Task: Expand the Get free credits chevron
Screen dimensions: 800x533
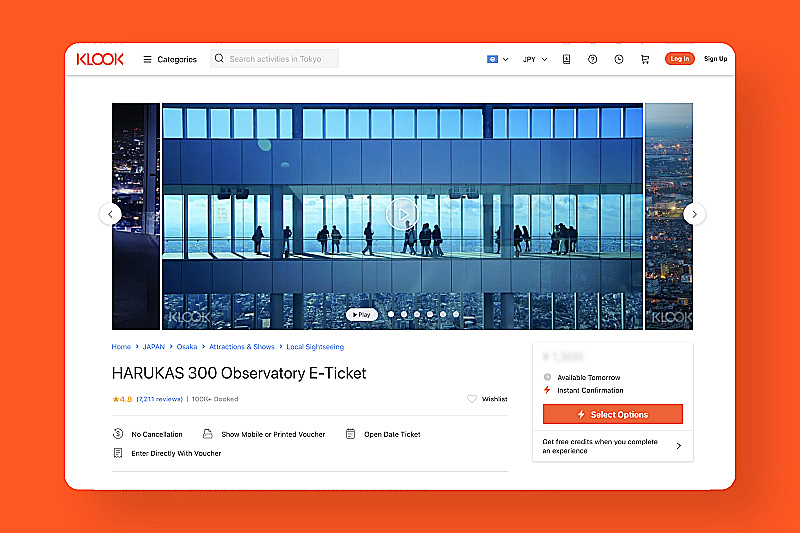Action: point(679,446)
